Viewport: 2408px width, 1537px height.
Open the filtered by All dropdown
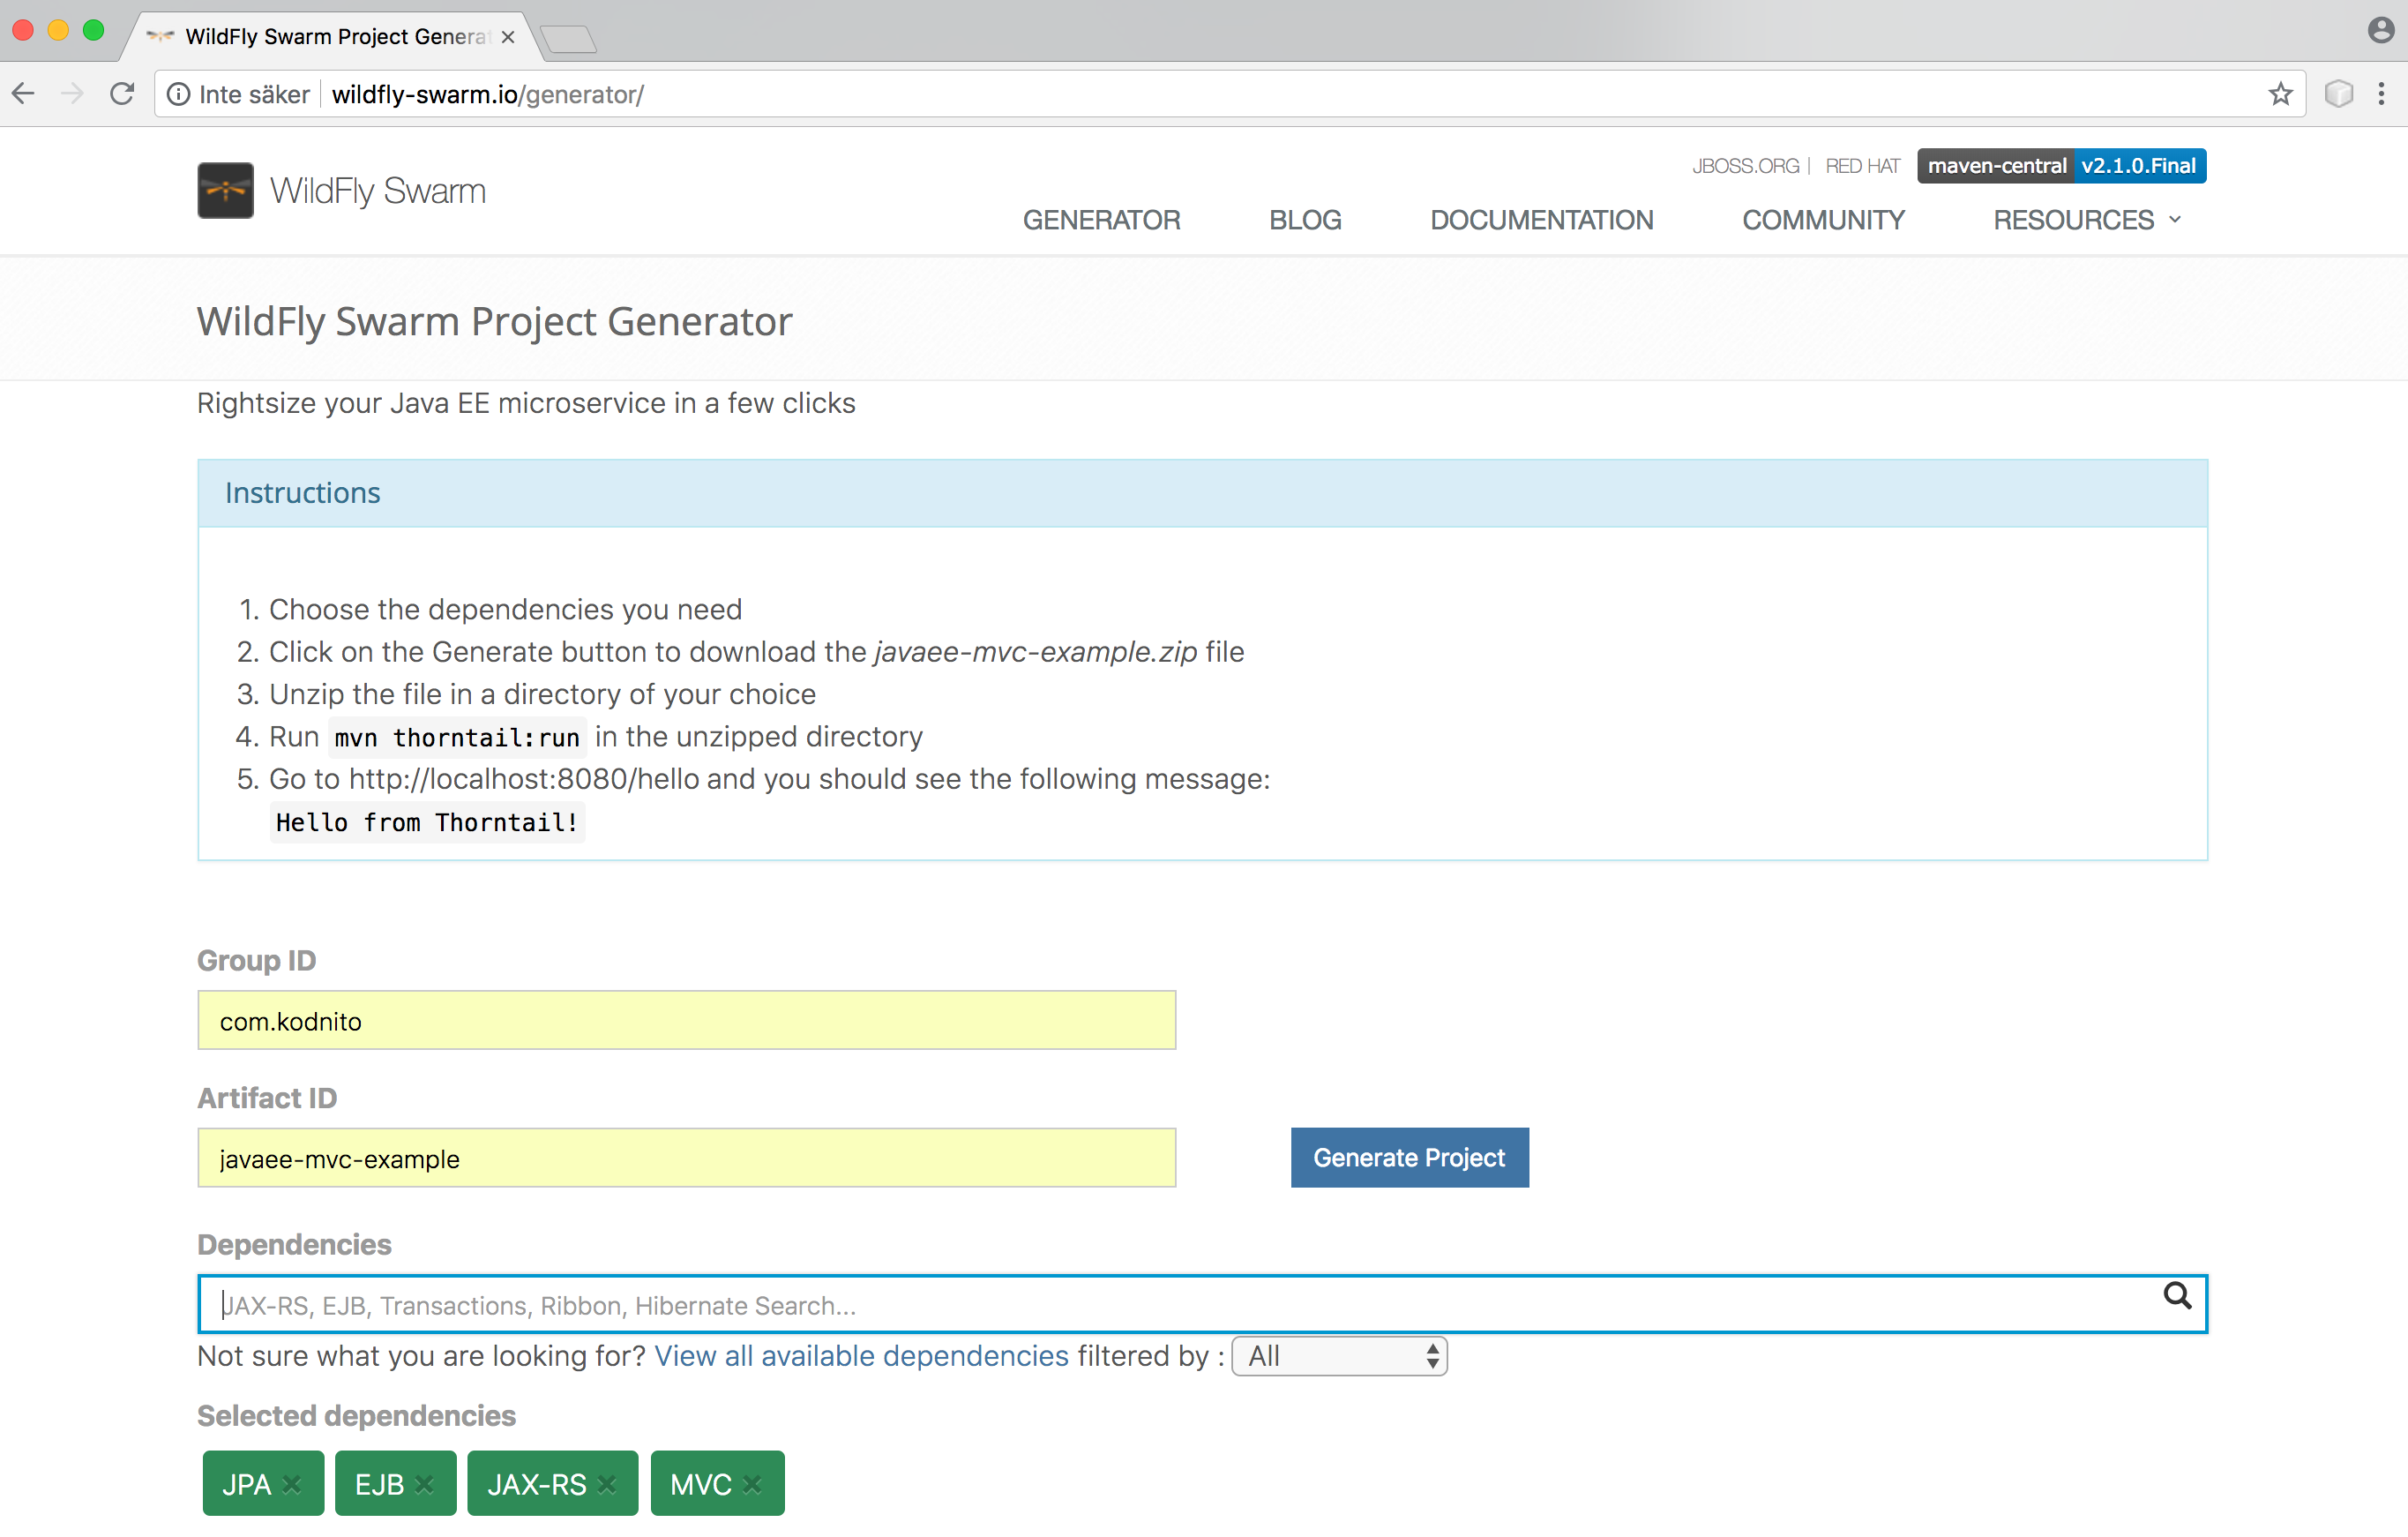tap(1339, 1356)
